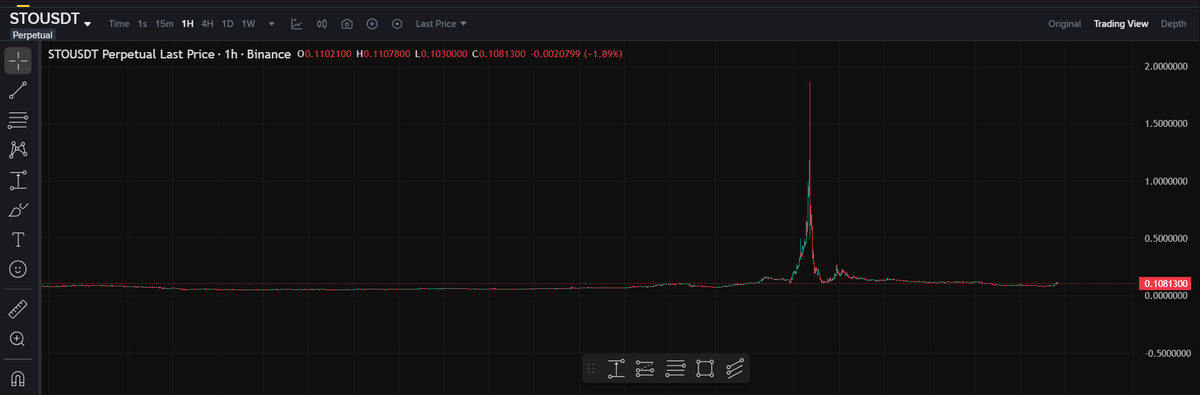This screenshot has width=1200, height=395.
Task: Open the candlestick chart style selector
Action: point(322,23)
